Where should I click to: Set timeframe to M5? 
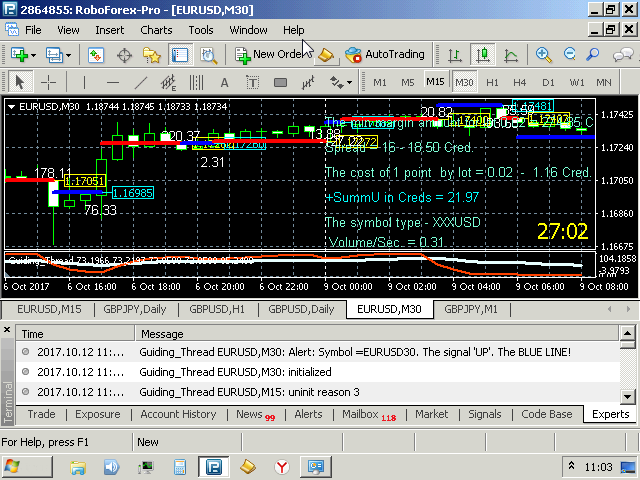point(407,82)
